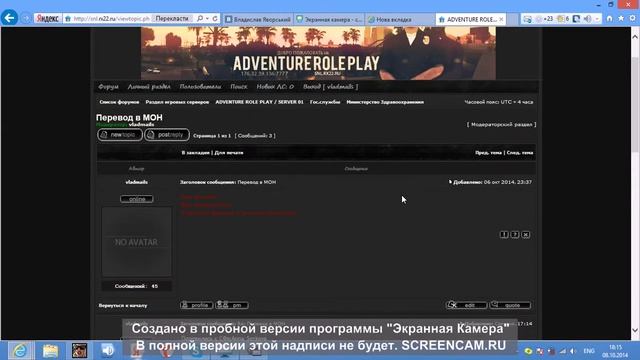The height and width of the screenshot is (360, 640).
Task: Open Личный раздел menu item
Action: click(149, 87)
